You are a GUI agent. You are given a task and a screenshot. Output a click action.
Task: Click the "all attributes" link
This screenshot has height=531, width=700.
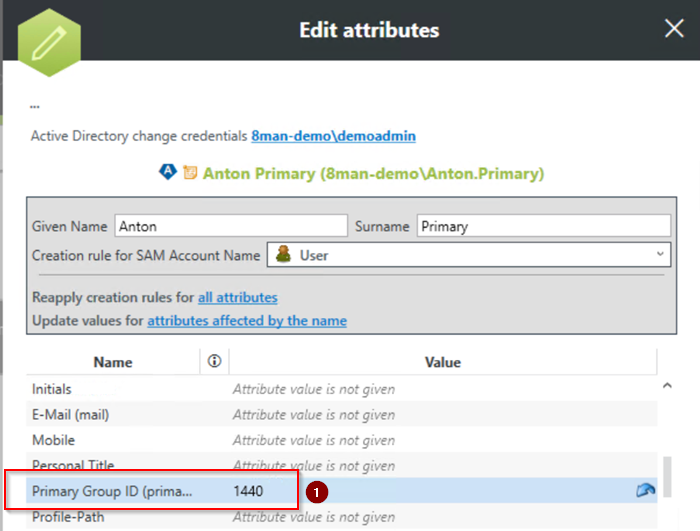237,297
